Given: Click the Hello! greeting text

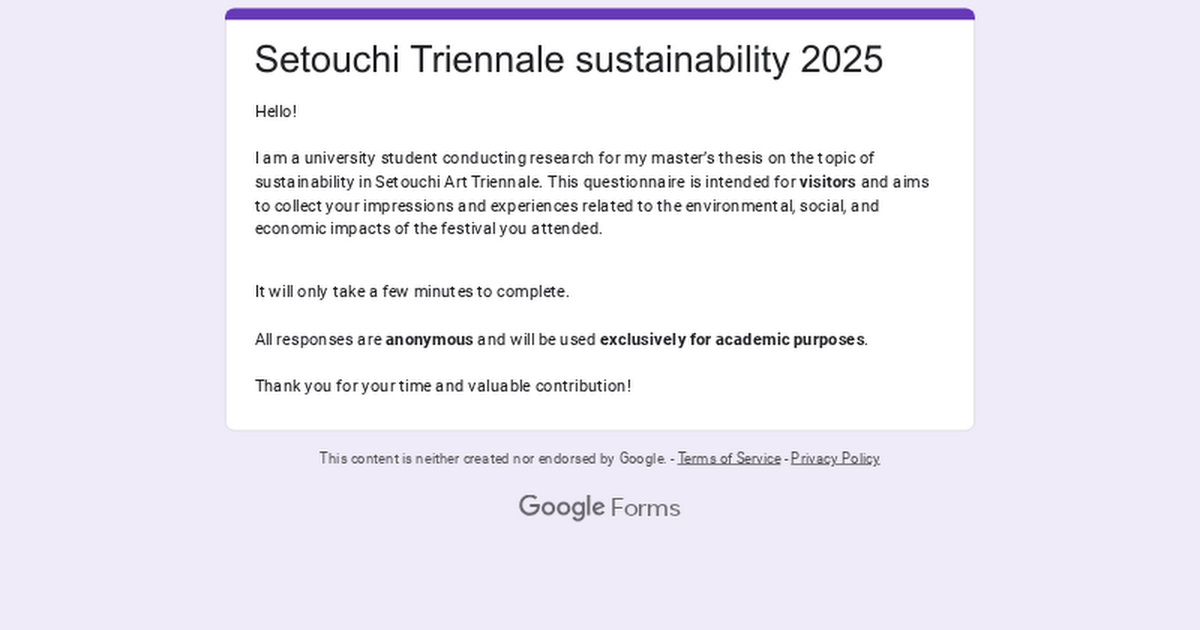Looking at the screenshot, I should [276, 111].
